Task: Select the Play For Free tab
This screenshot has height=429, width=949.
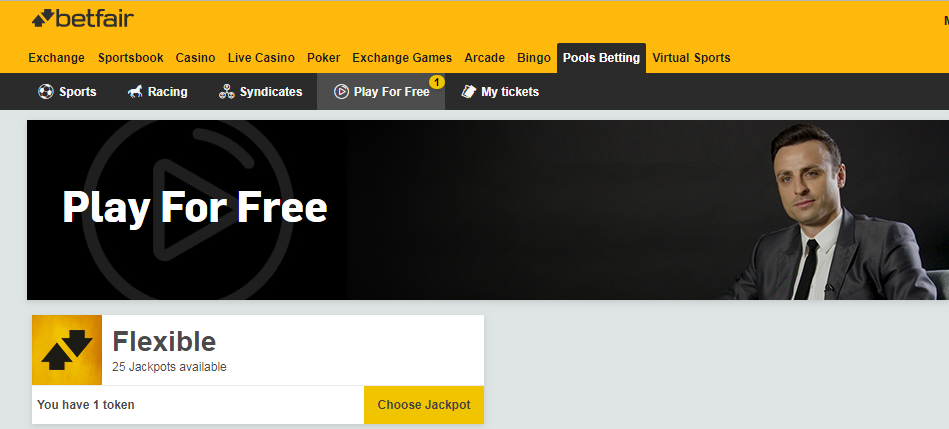Action: pos(381,92)
